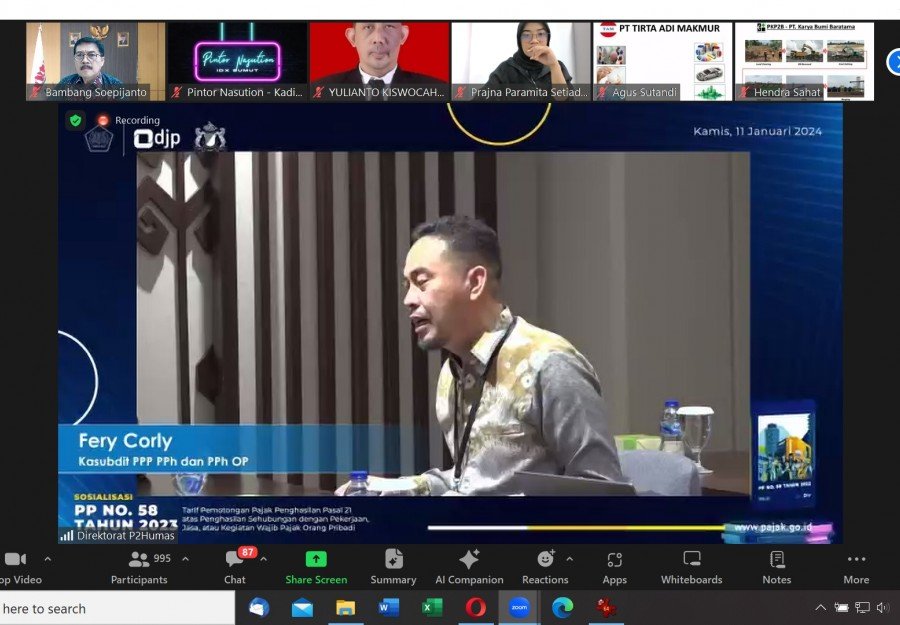Screen dimensions: 900x625
Task: Launch AI Companion
Action: tap(468, 566)
